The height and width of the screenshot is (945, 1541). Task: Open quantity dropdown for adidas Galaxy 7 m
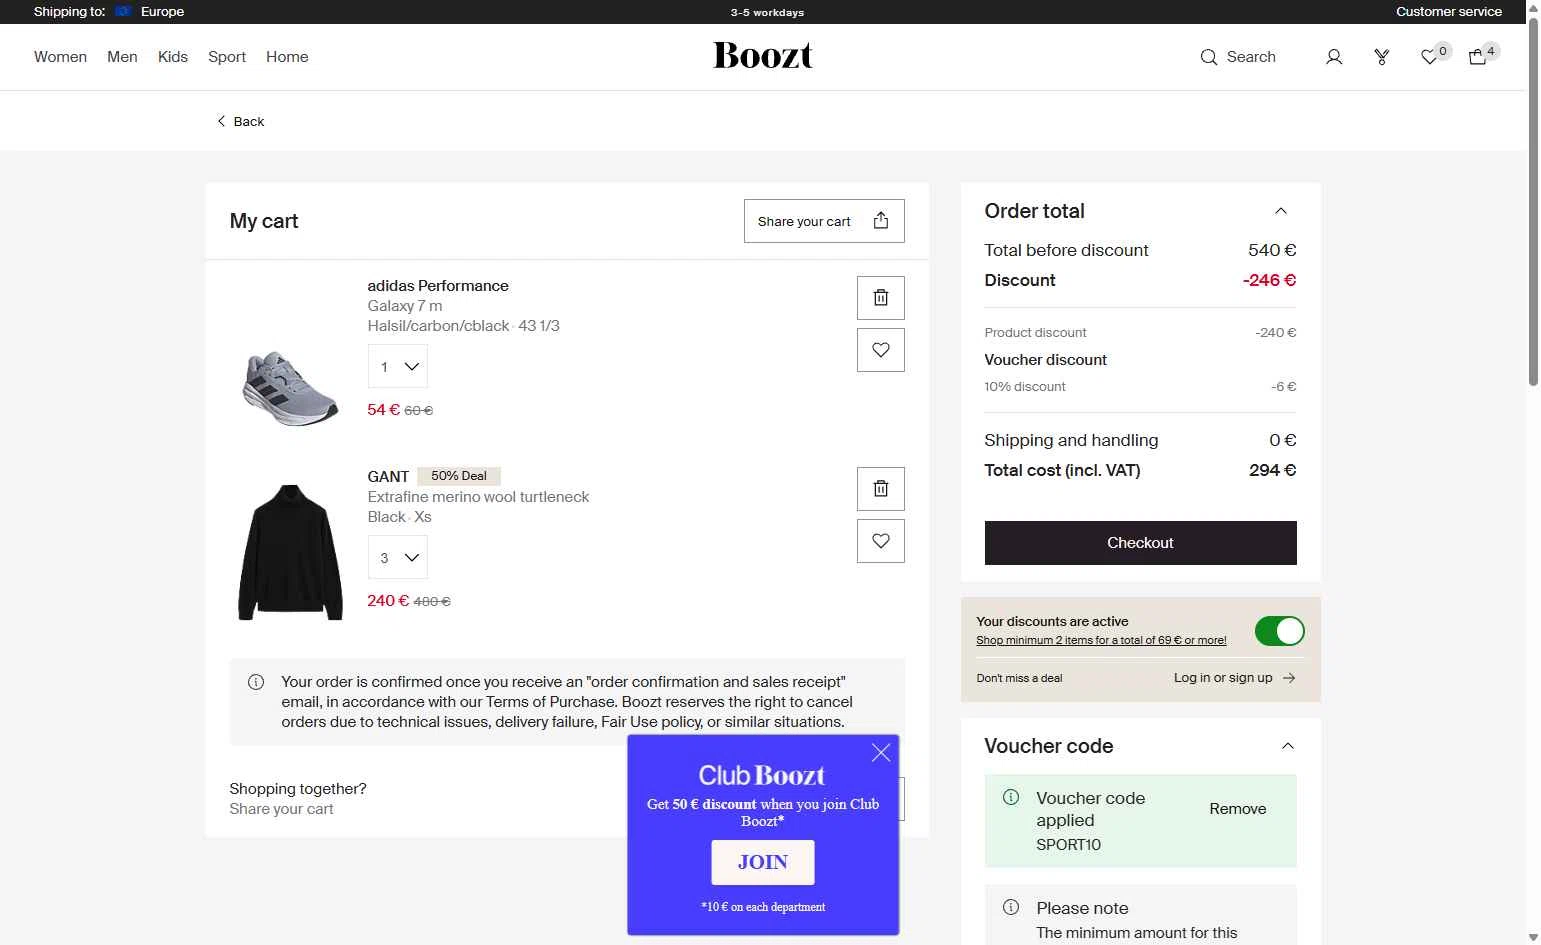click(x=398, y=367)
